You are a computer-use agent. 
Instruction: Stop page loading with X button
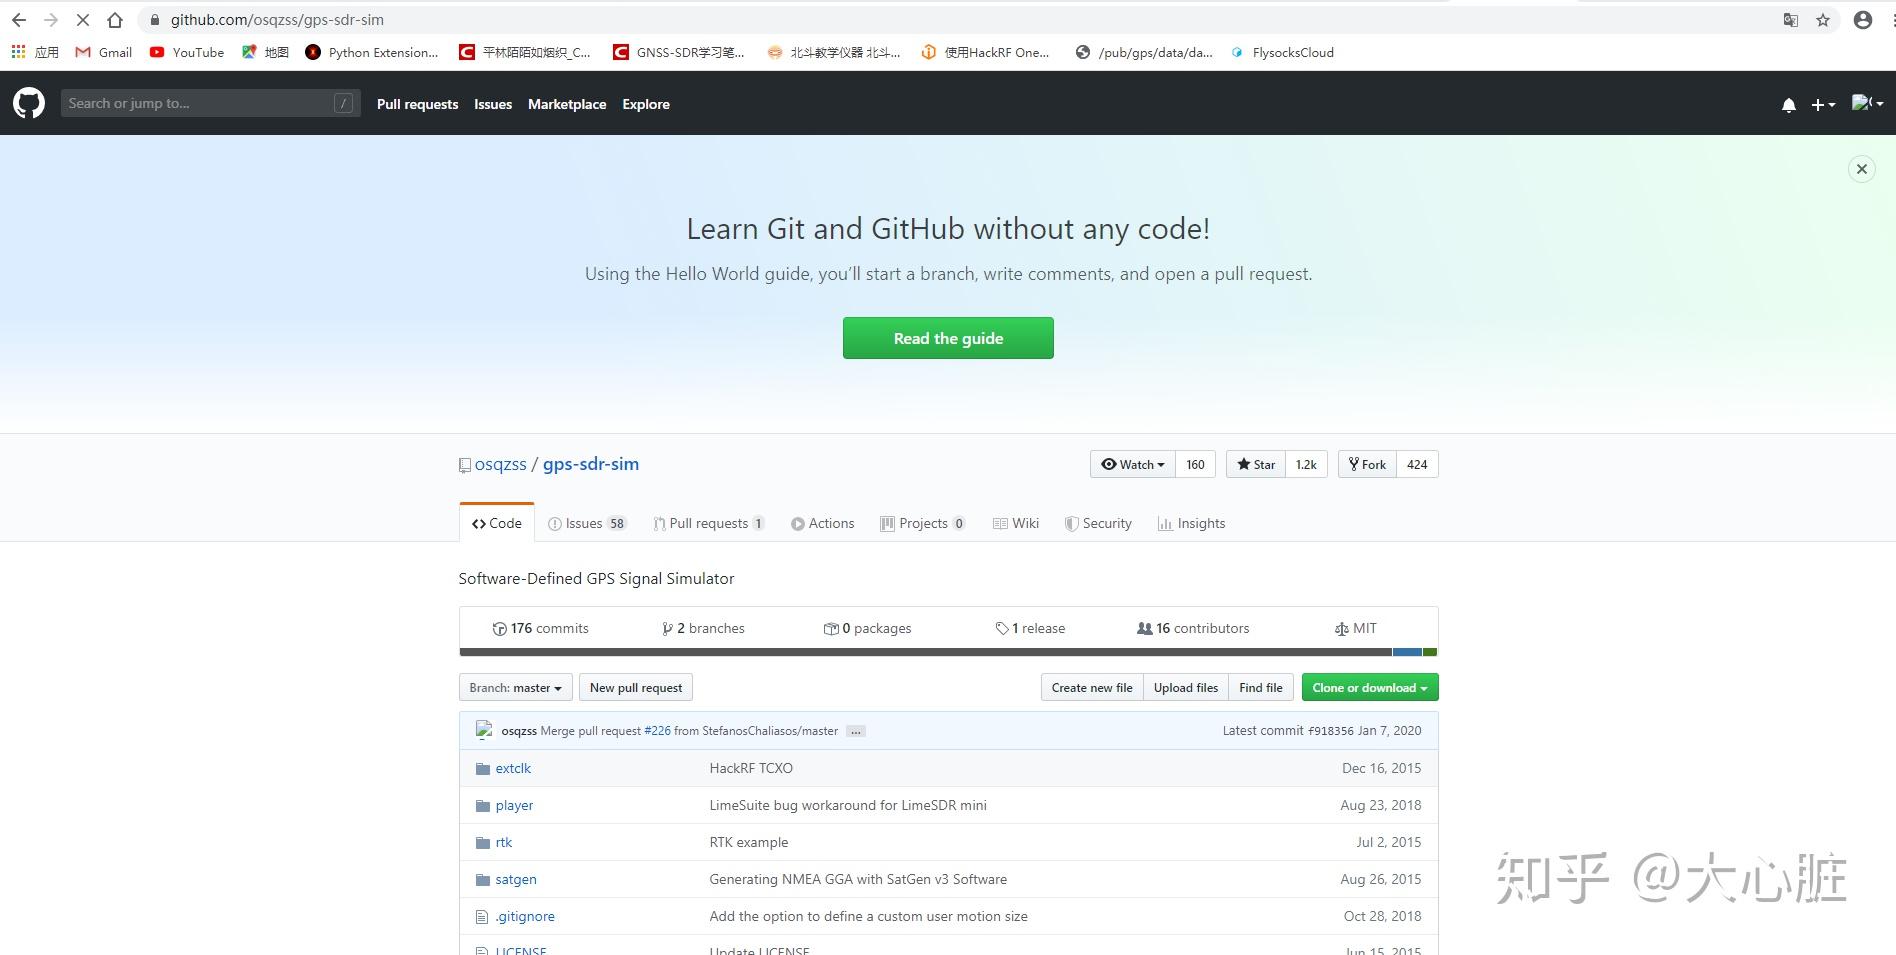pyautogui.click(x=83, y=20)
